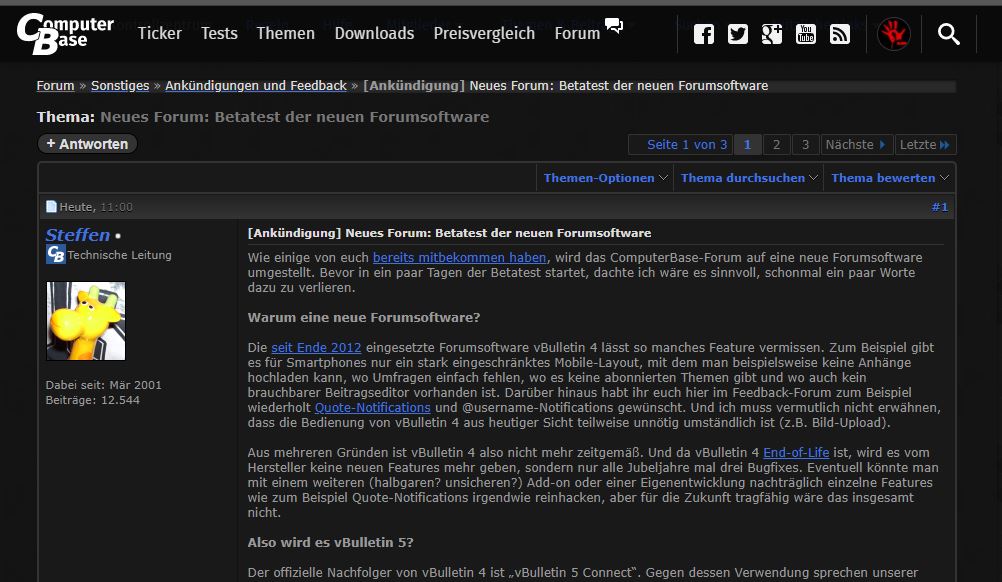Click Steffen's yellow moose avatar
Screen dimensions: 1002x582
(x=86, y=321)
